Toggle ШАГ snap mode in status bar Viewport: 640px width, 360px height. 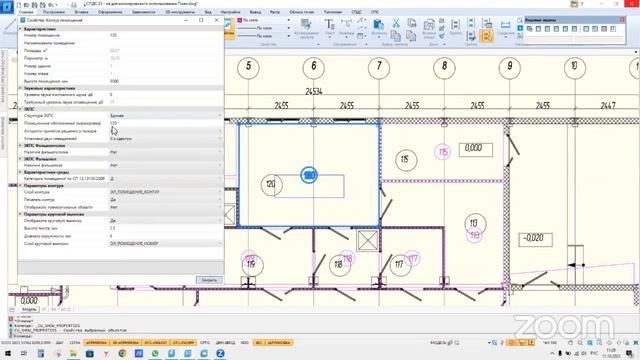click(60, 342)
